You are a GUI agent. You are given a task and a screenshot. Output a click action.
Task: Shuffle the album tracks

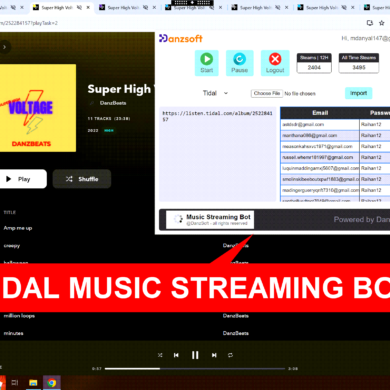coord(82,179)
